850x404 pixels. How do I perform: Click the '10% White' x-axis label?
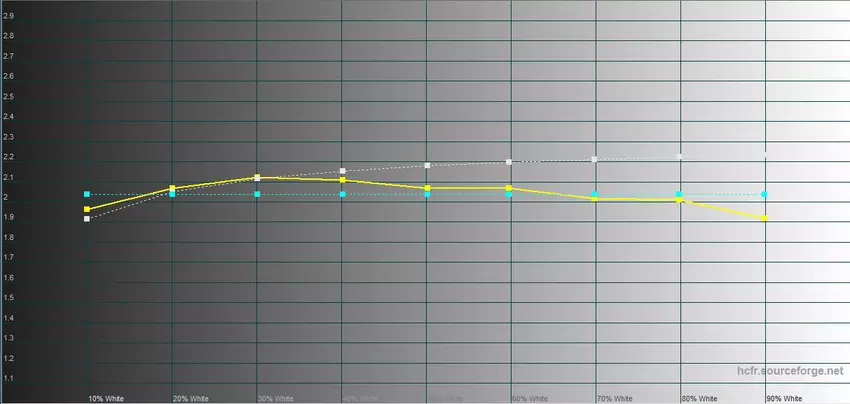coord(105,397)
